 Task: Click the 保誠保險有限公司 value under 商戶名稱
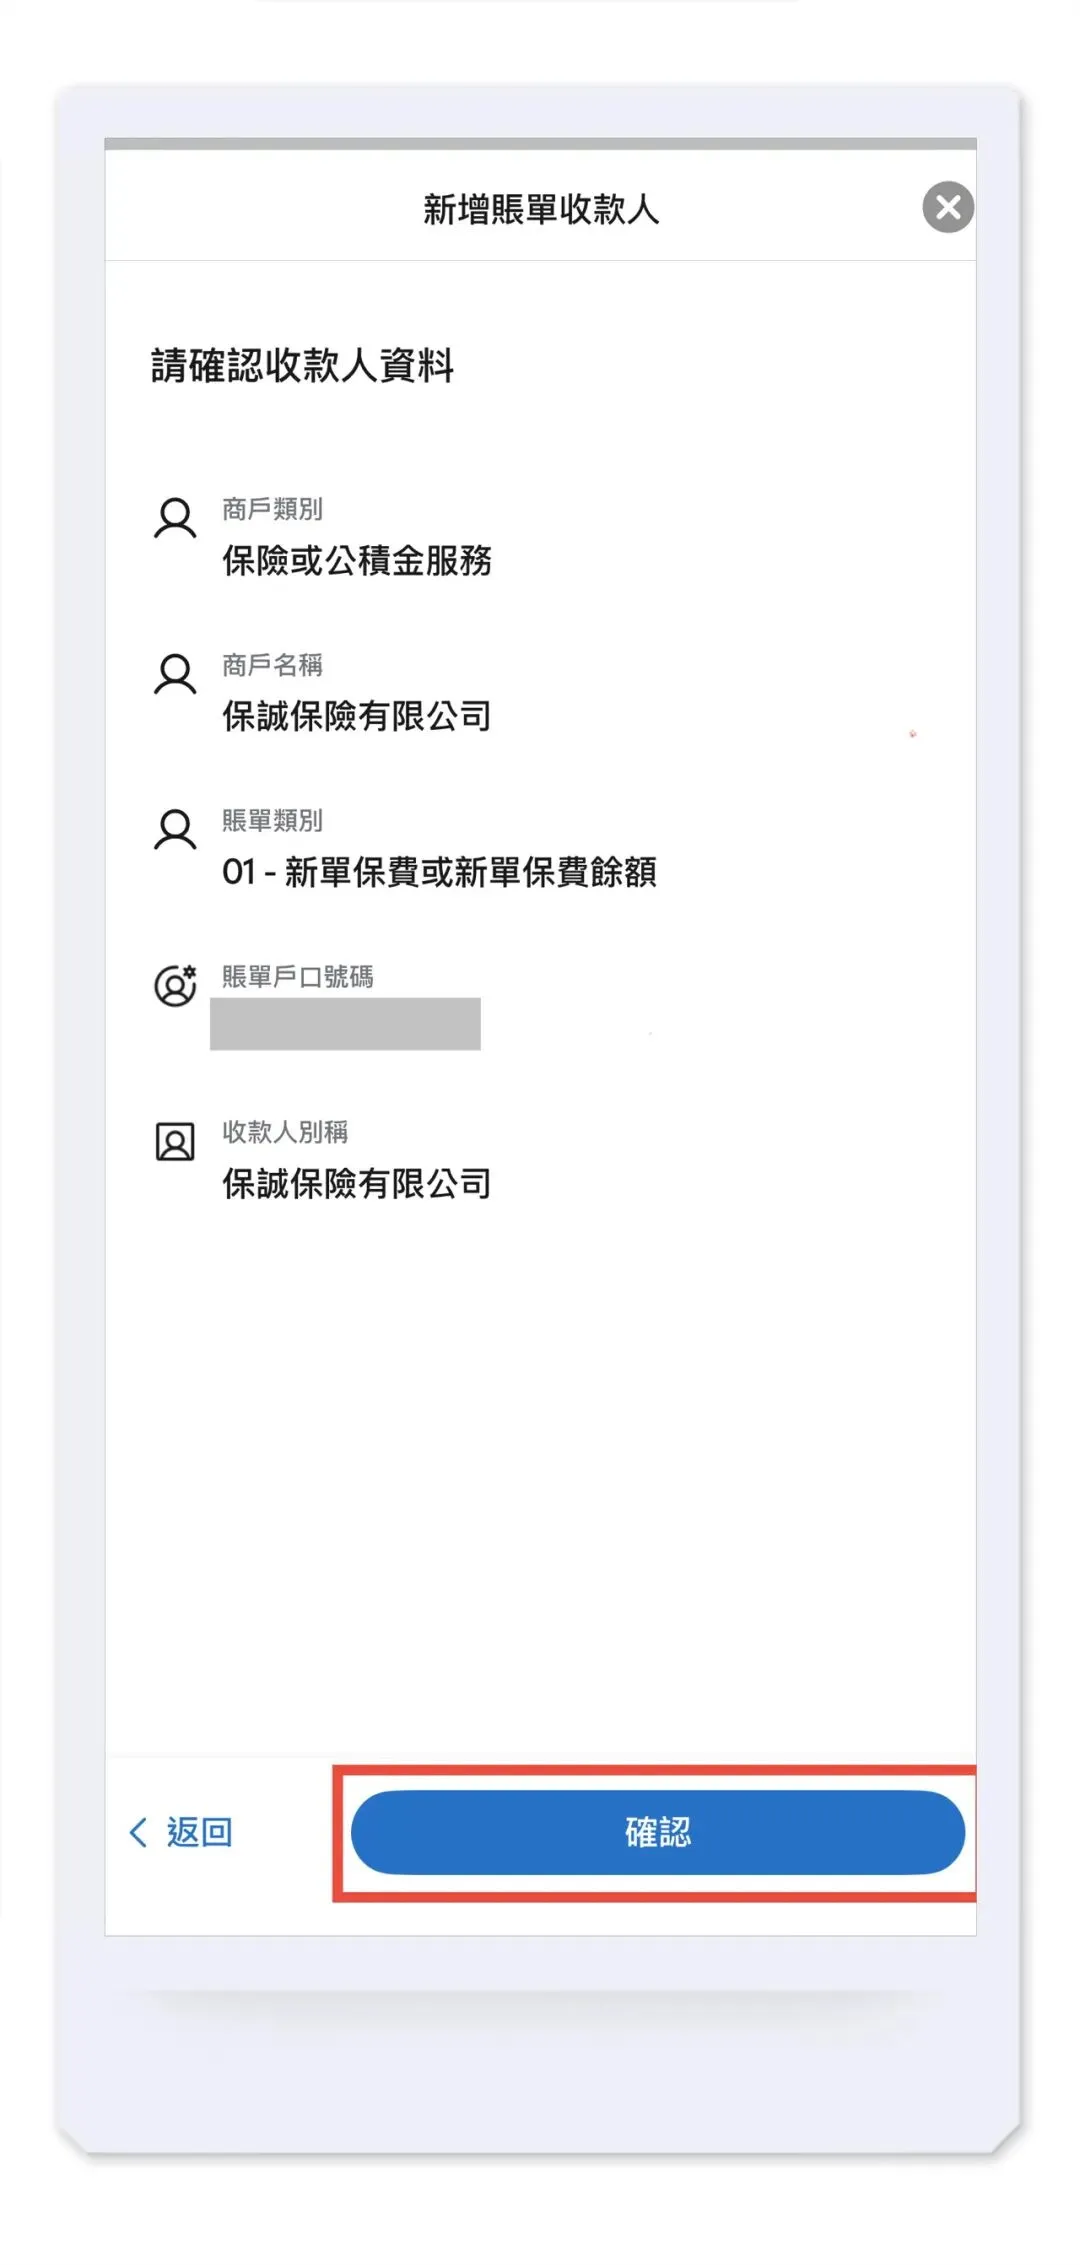point(357,716)
